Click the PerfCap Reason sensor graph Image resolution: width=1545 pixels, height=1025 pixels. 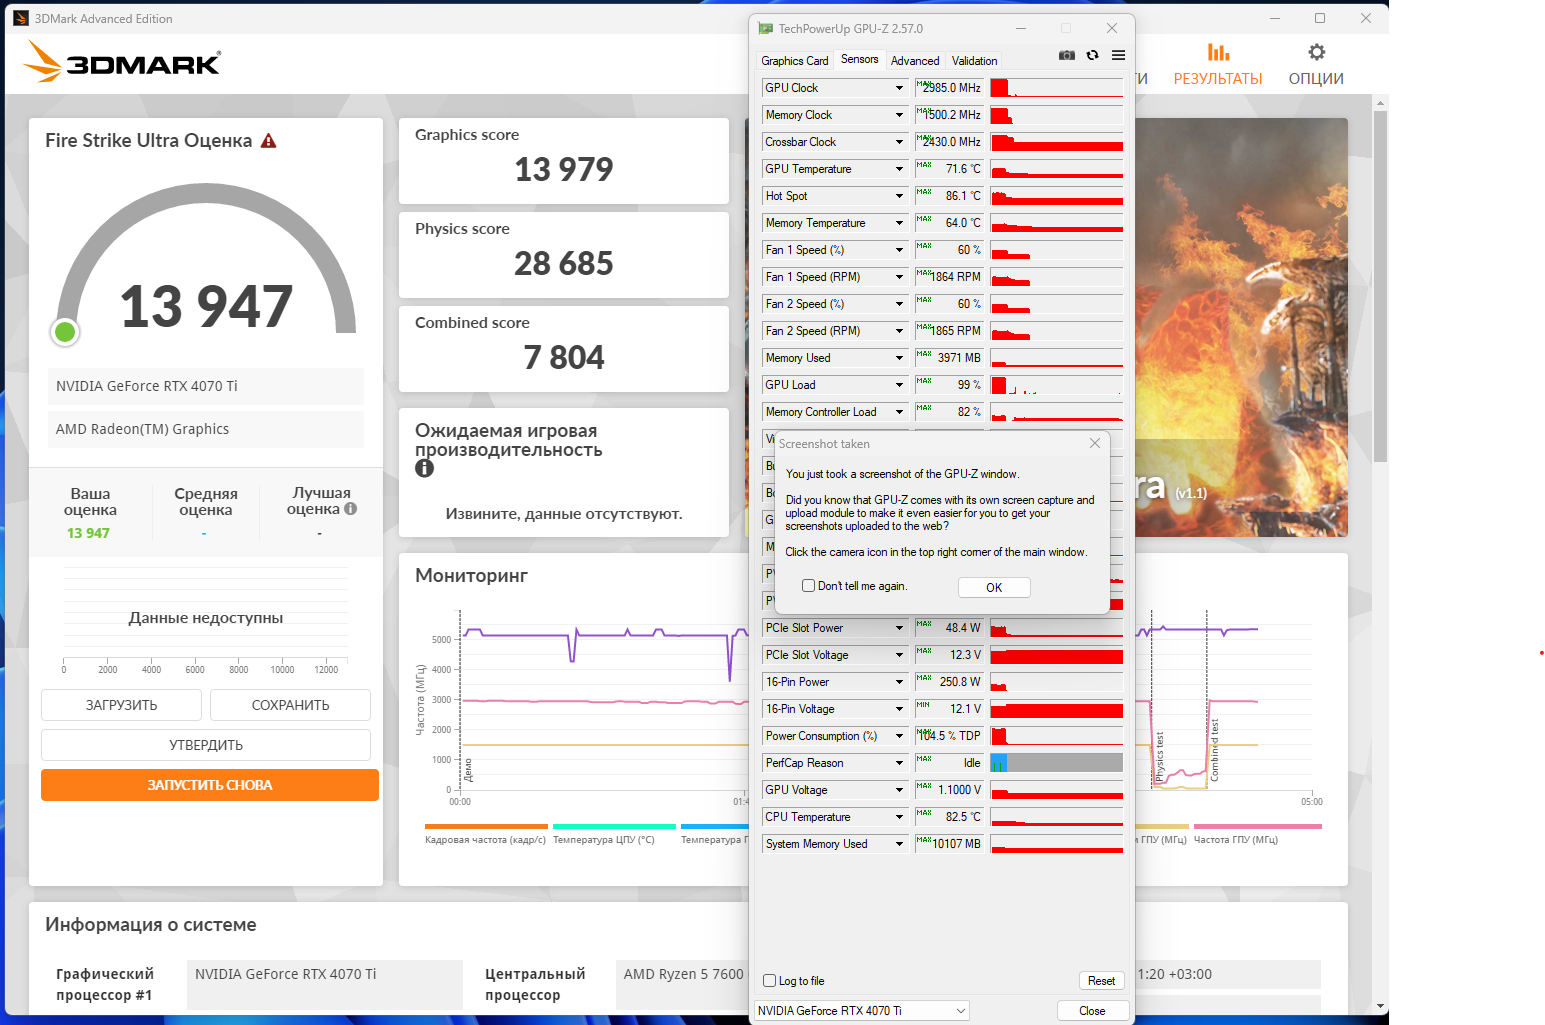1057,763
